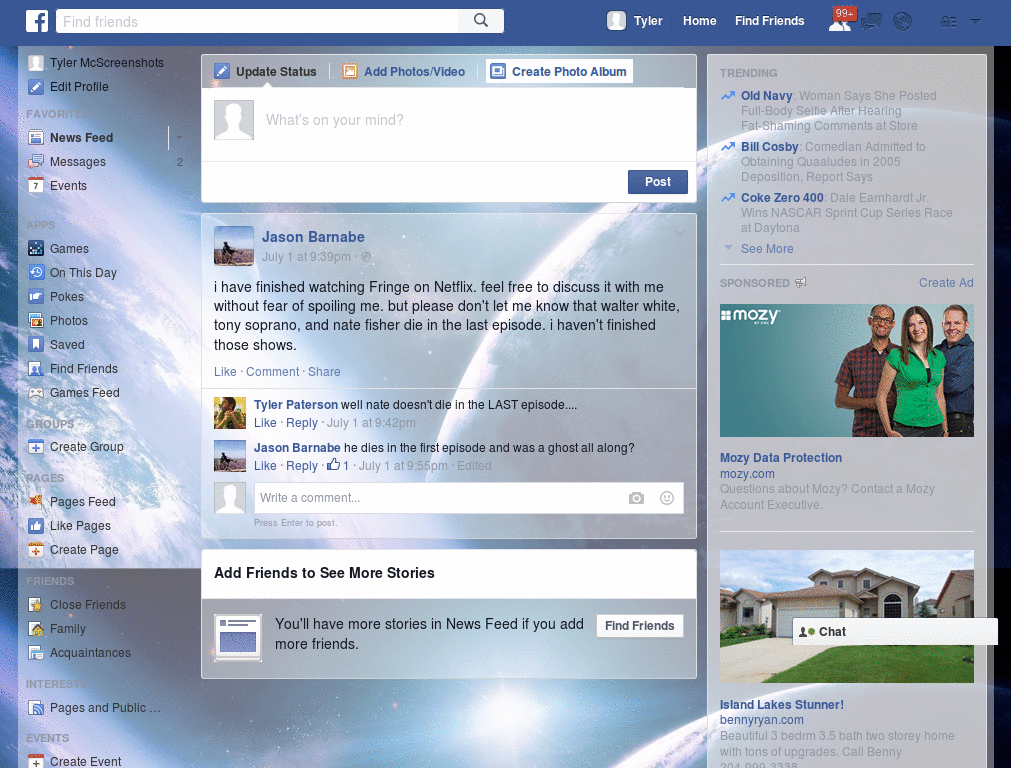Screen dimensions: 1024x768
Task: Click the Like Pages thumbs-up icon
Action: 36,526
